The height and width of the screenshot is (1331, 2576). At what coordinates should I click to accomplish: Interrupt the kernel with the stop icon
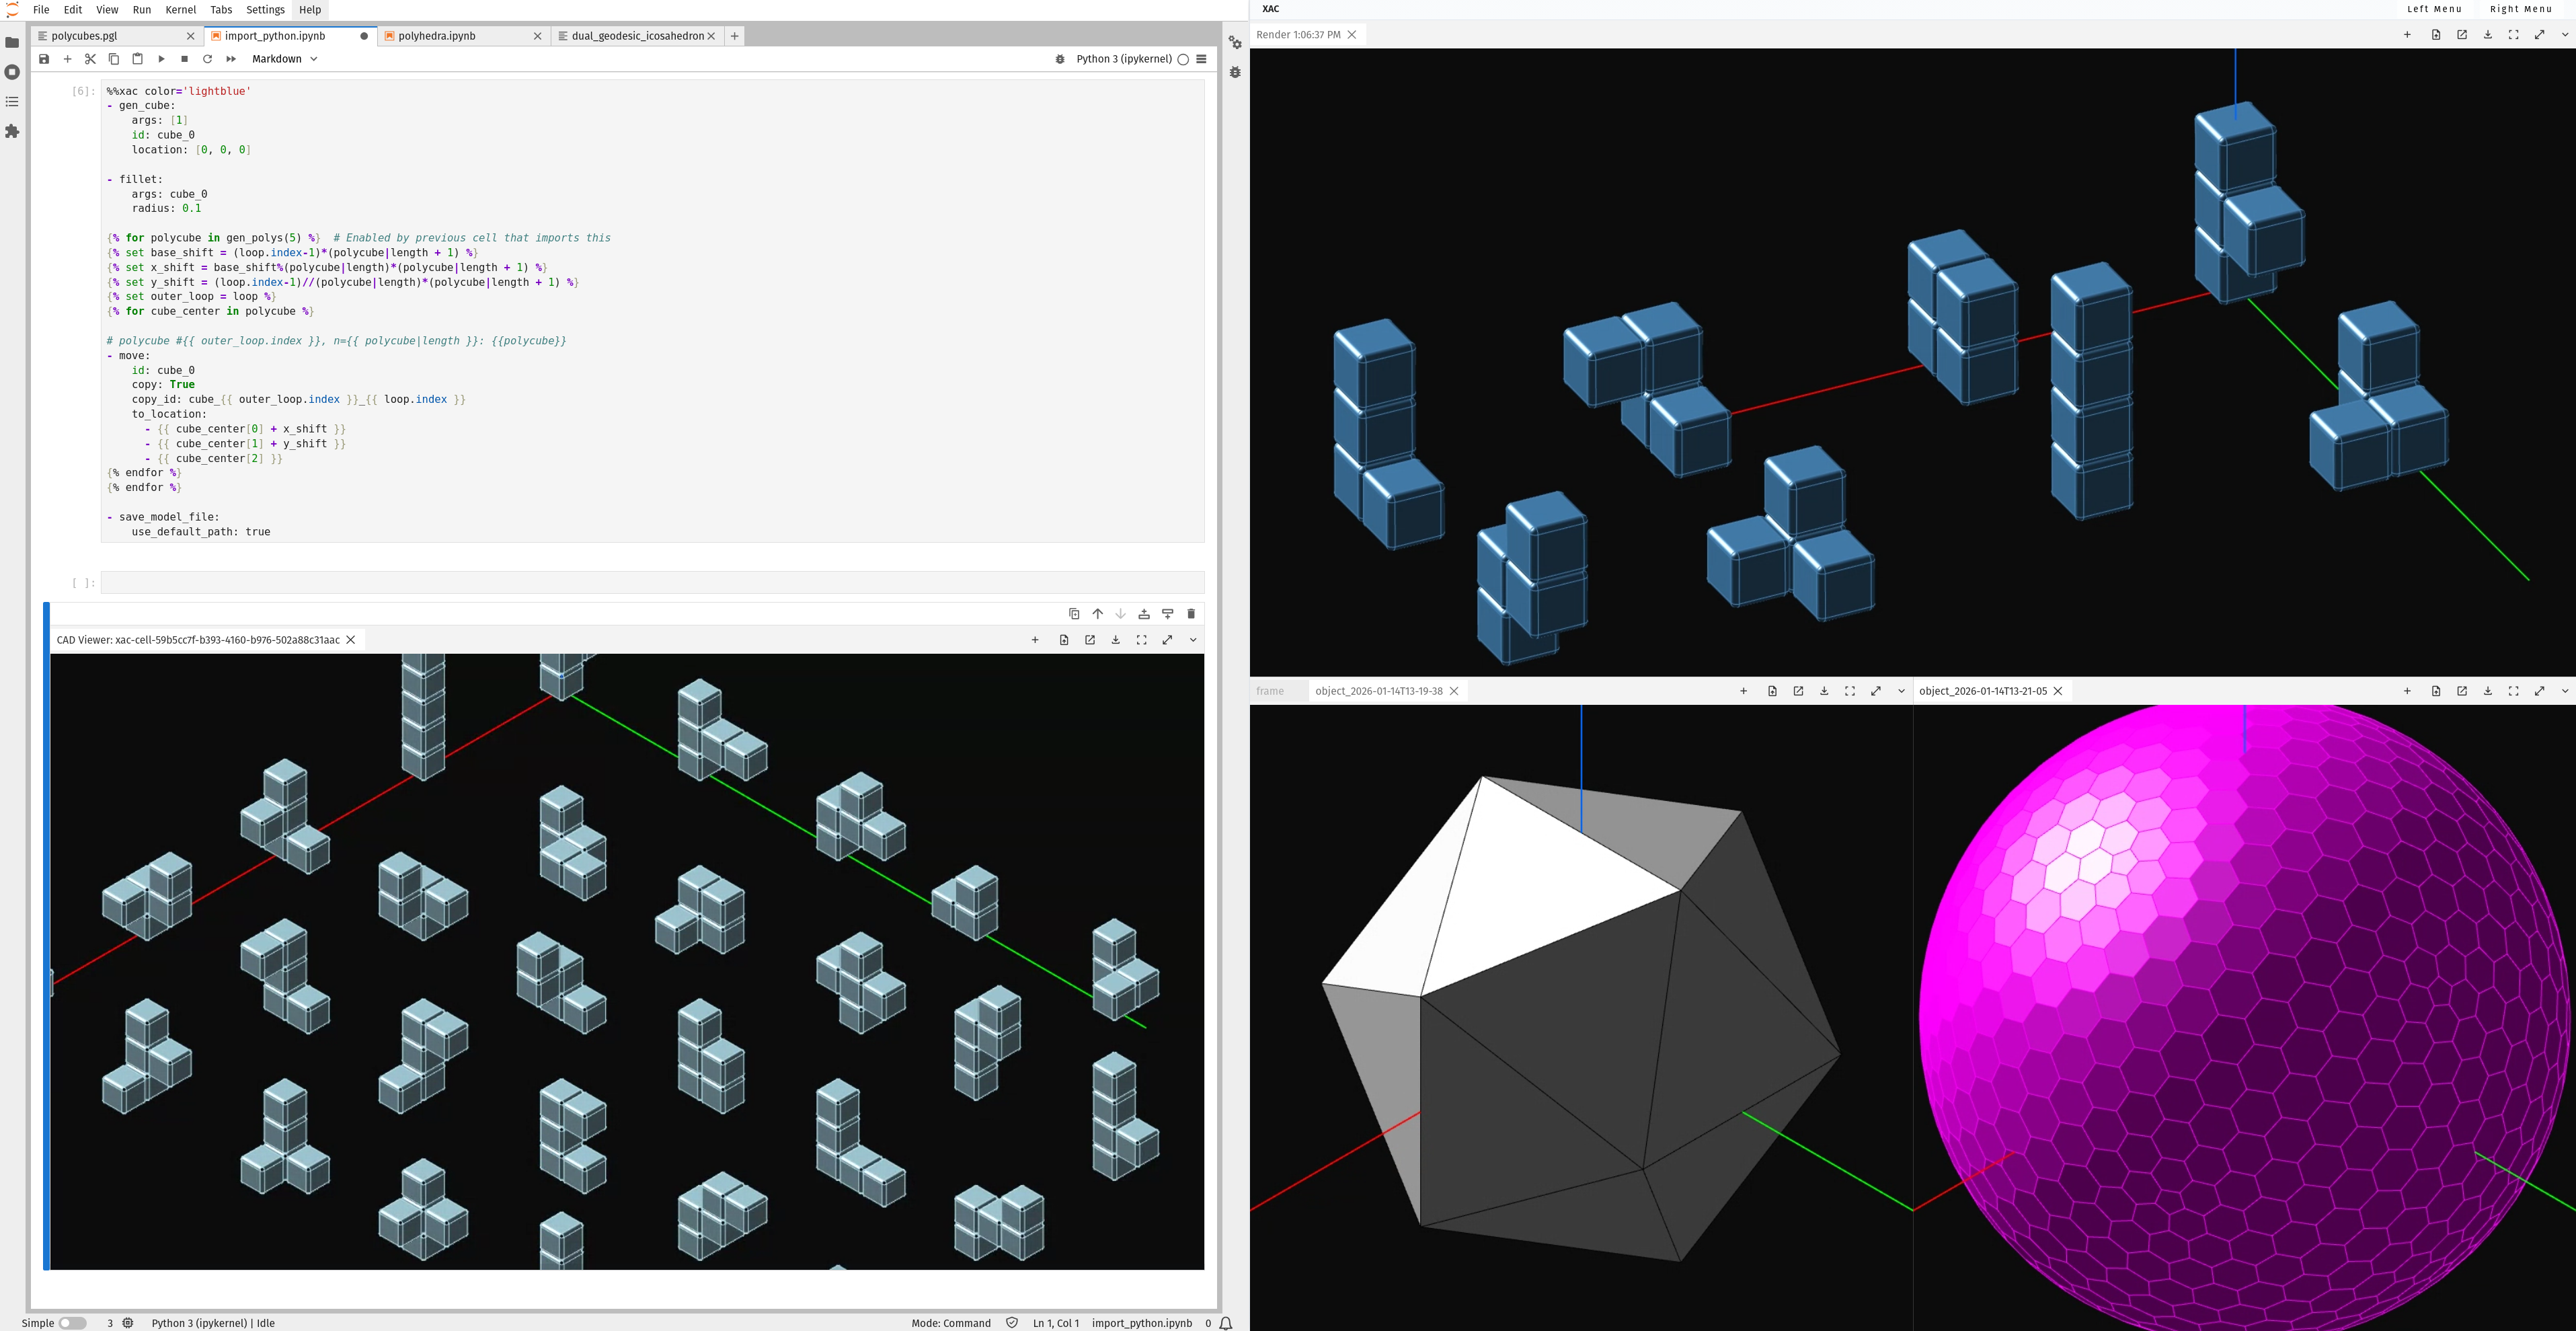pyautogui.click(x=184, y=59)
